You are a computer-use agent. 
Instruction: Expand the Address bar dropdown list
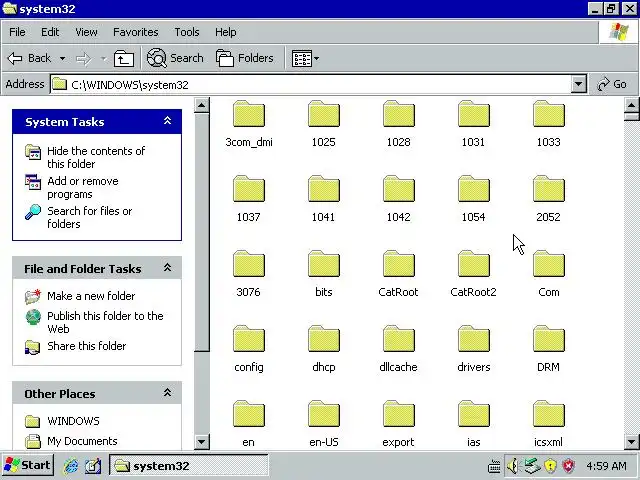(x=578, y=84)
